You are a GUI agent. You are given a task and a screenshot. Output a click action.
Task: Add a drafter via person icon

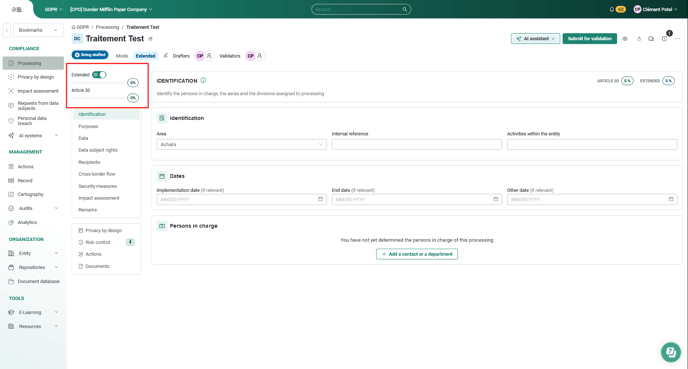click(x=209, y=56)
